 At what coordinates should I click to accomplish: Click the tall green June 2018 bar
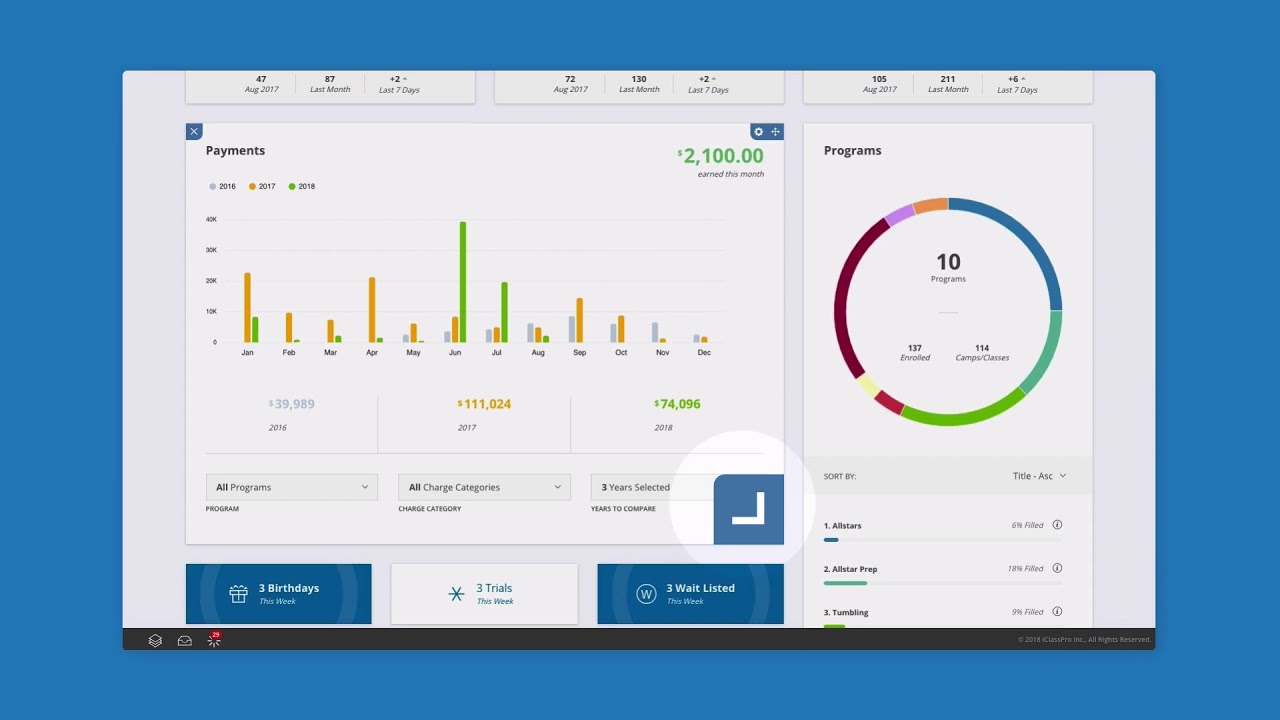click(x=463, y=282)
